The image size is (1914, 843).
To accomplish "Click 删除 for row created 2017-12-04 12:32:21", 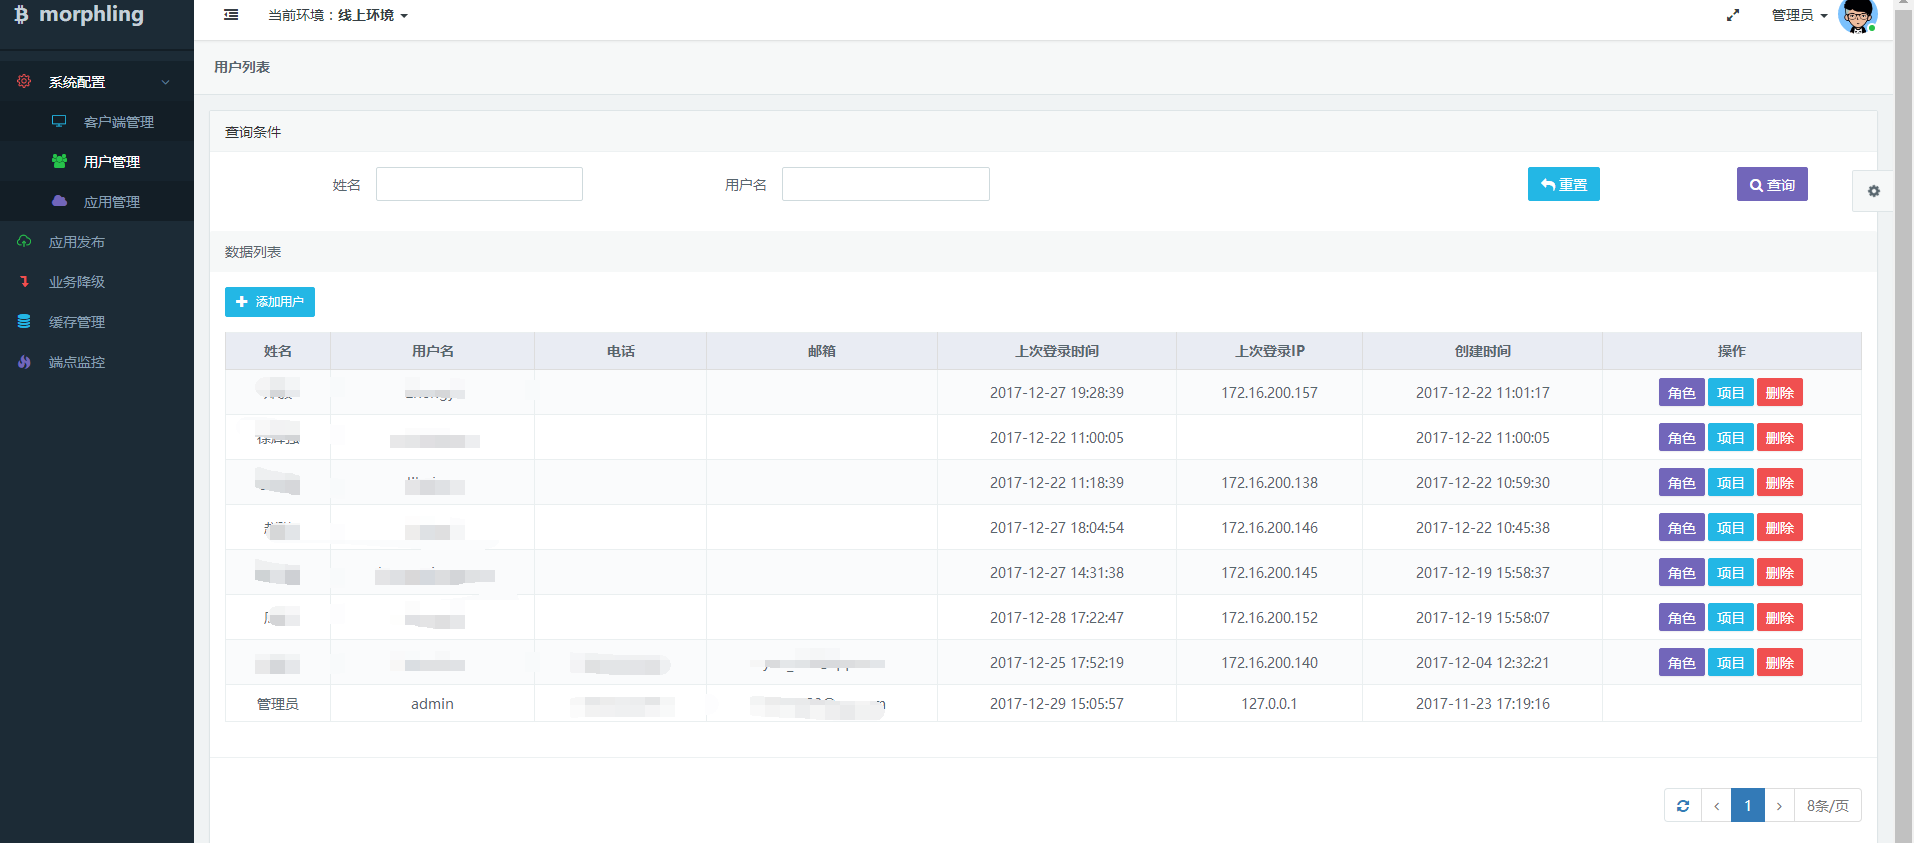I will (1779, 663).
